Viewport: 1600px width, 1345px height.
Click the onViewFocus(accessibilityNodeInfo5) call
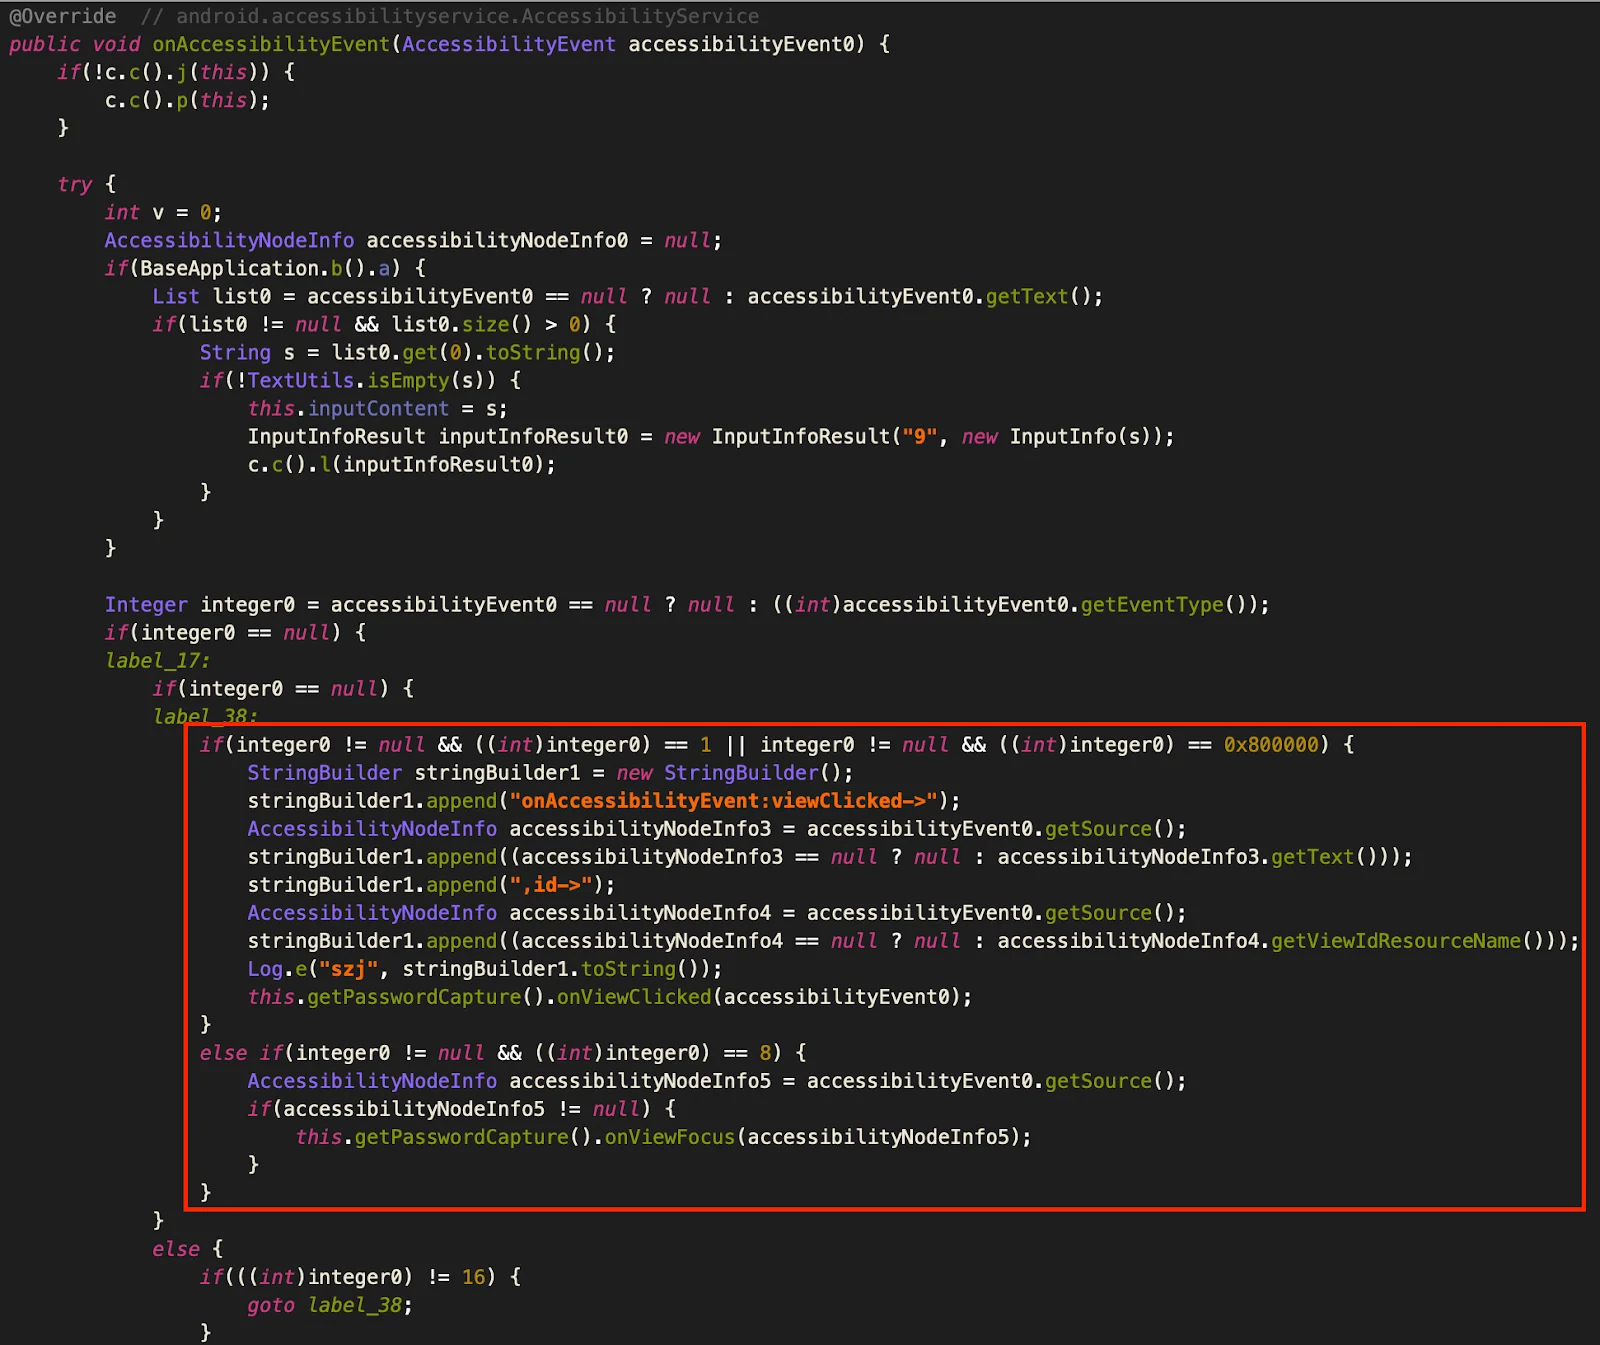[x=812, y=1136]
